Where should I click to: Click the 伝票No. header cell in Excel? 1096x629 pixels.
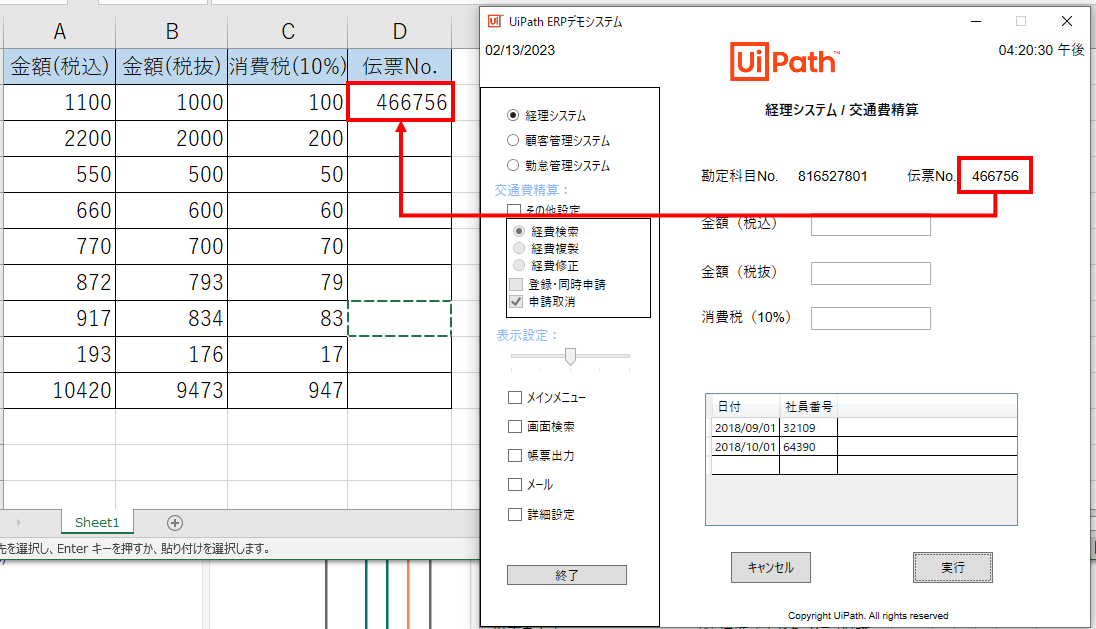click(400, 66)
